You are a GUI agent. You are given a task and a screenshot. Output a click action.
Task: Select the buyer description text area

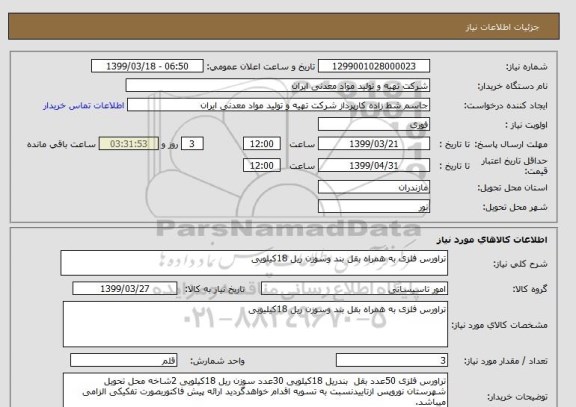(255, 390)
